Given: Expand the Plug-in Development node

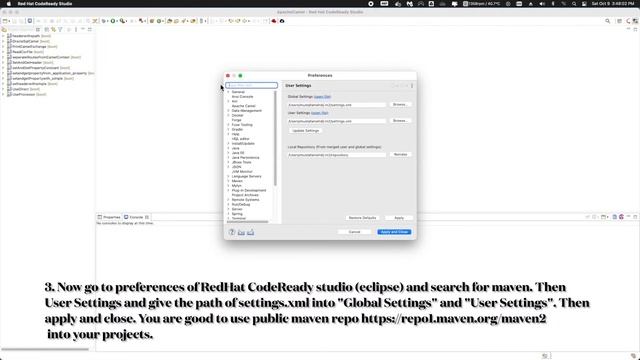Looking at the screenshot, I should point(229,191).
